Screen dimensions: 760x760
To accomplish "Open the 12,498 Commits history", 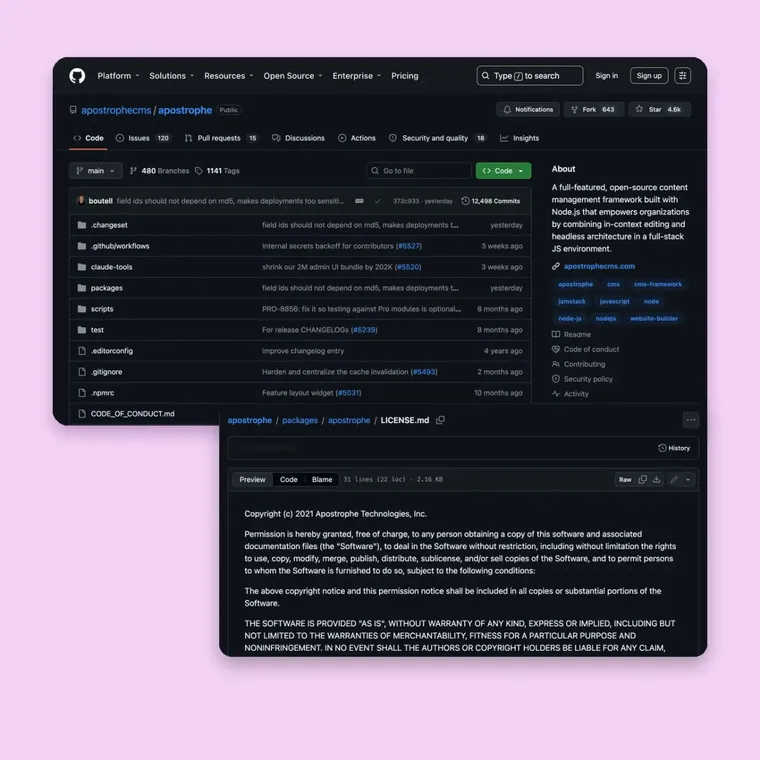I will point(491,201).
